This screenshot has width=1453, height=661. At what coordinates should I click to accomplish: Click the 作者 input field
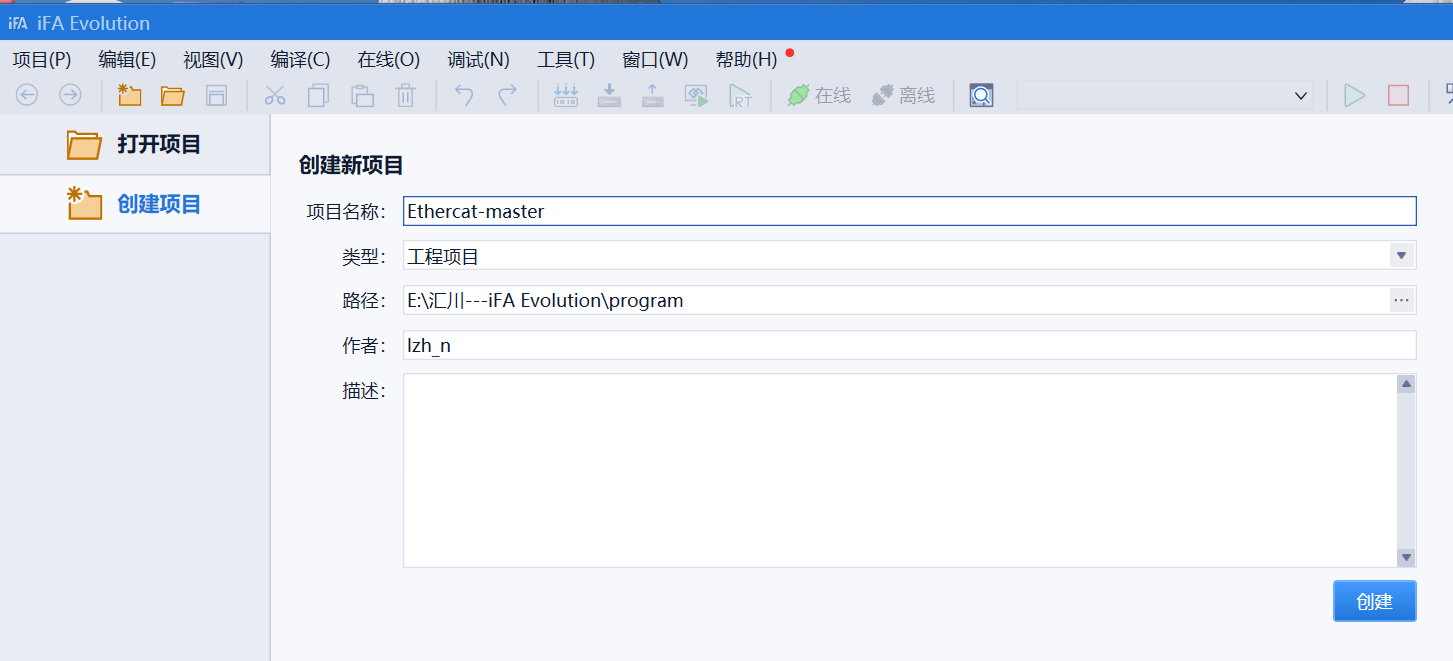tap(909, 345)
